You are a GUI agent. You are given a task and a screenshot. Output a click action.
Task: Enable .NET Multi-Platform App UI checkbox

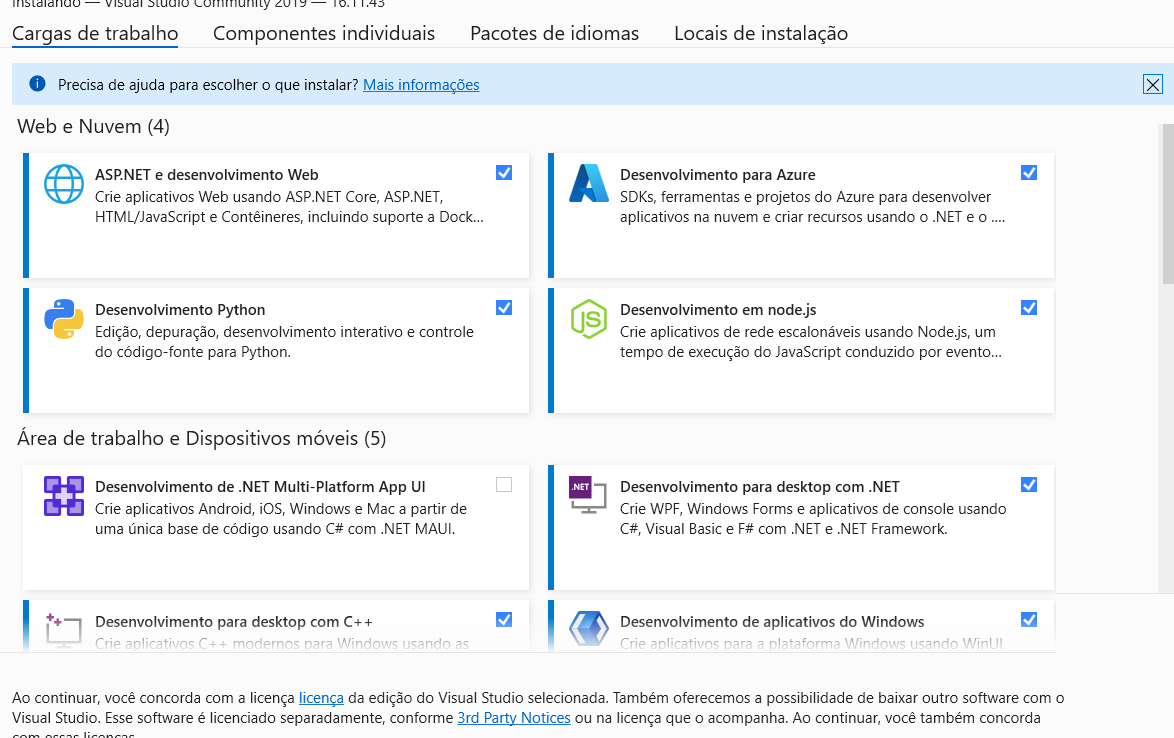pos(504,485)
